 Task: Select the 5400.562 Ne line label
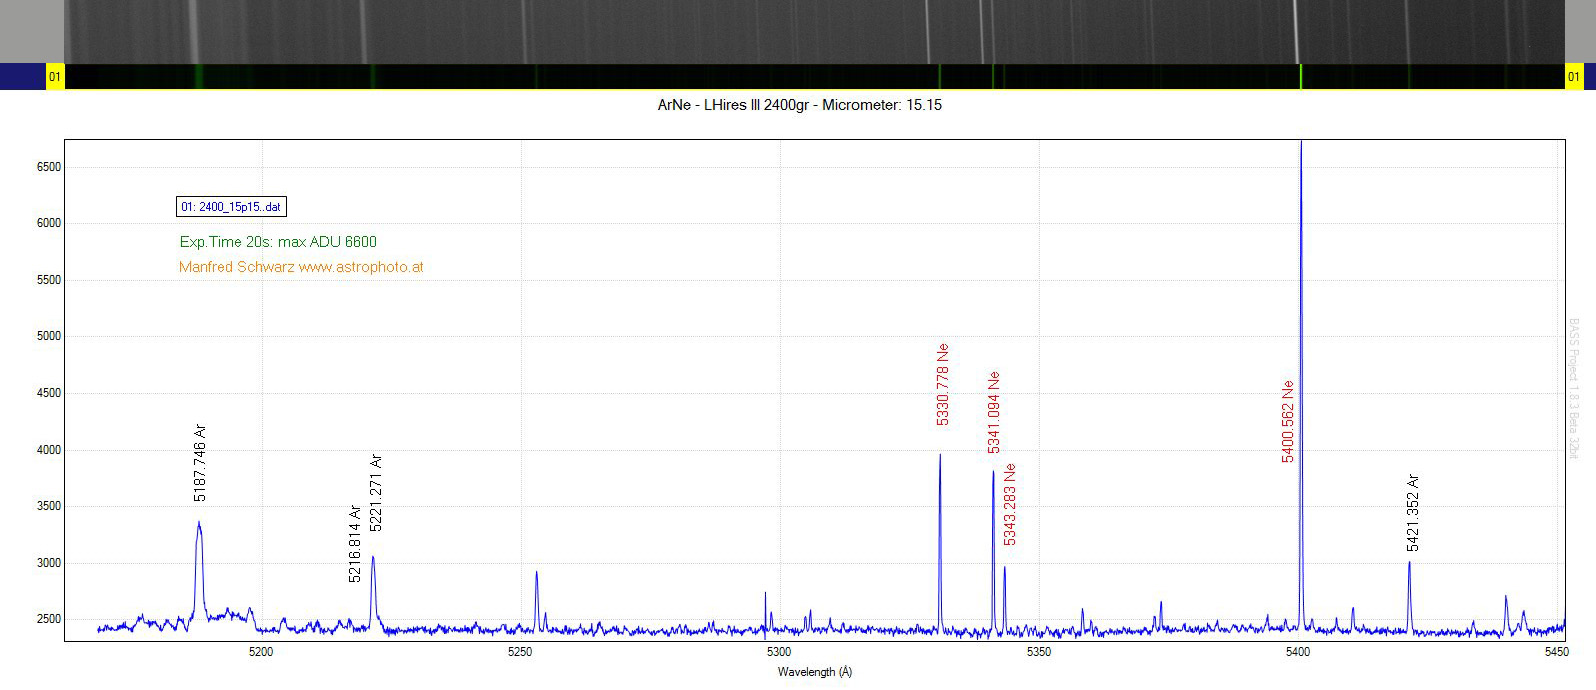pos(1288,421)
